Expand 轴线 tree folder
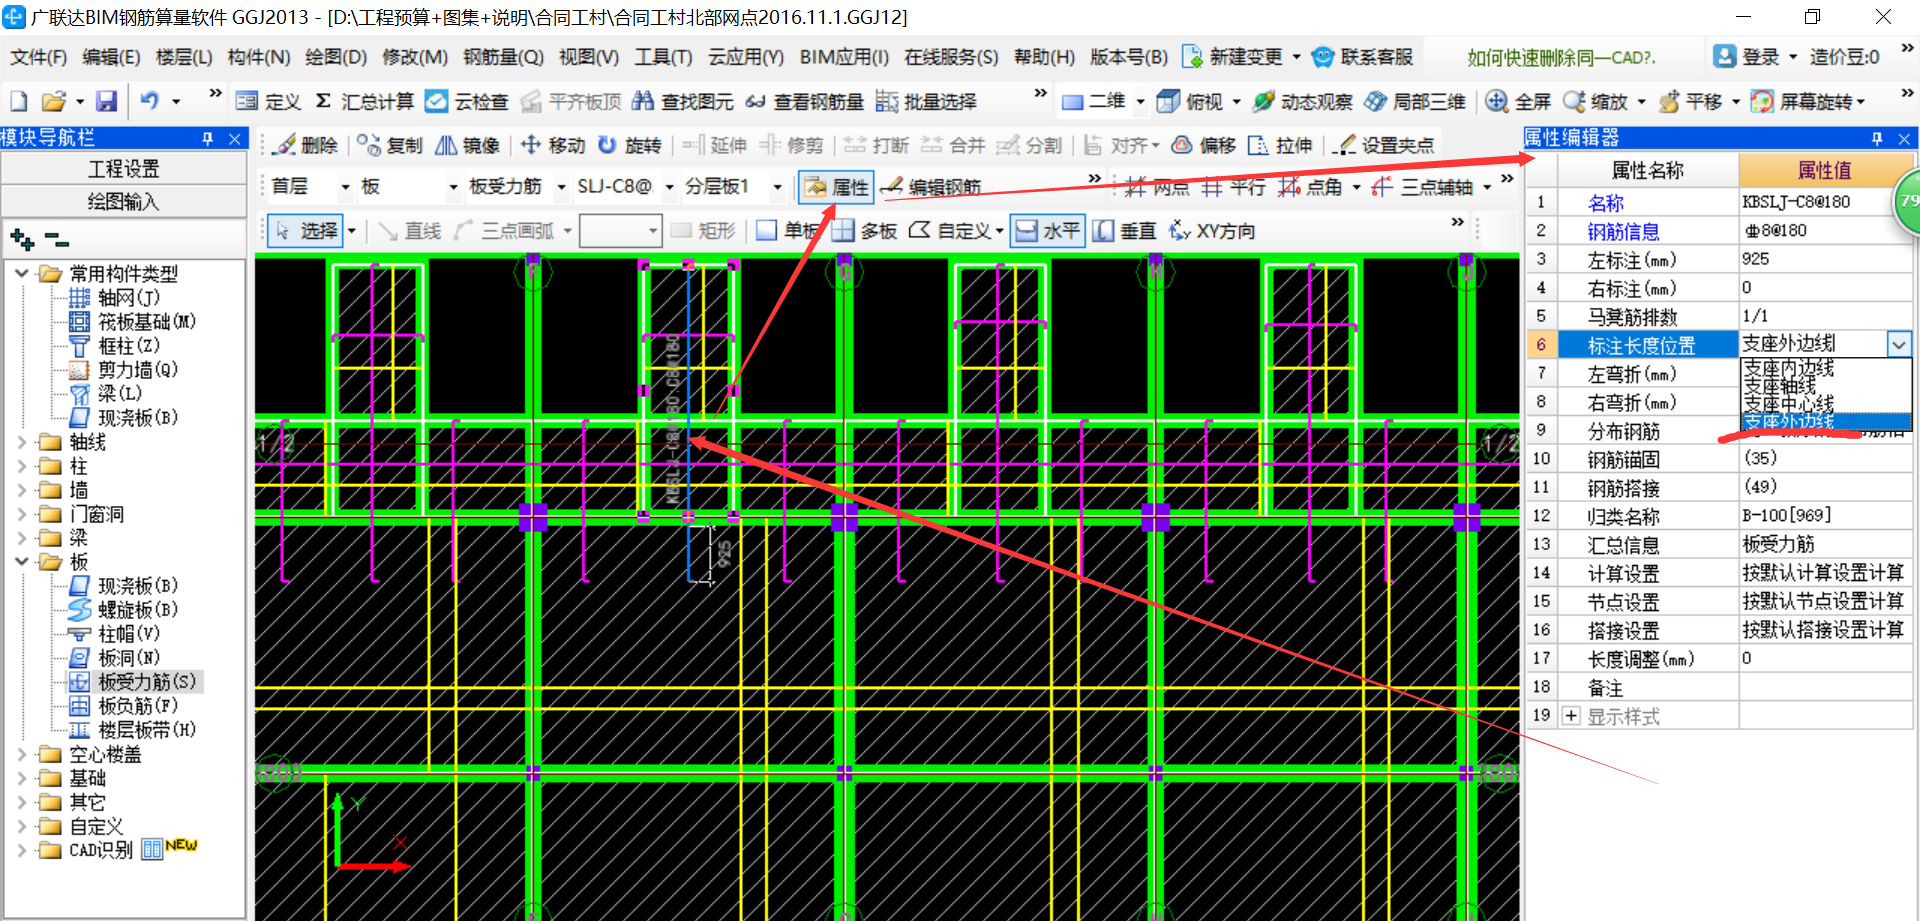This screenshot has height=921, width=1920. pyautogui.click(x=21, y=441)
